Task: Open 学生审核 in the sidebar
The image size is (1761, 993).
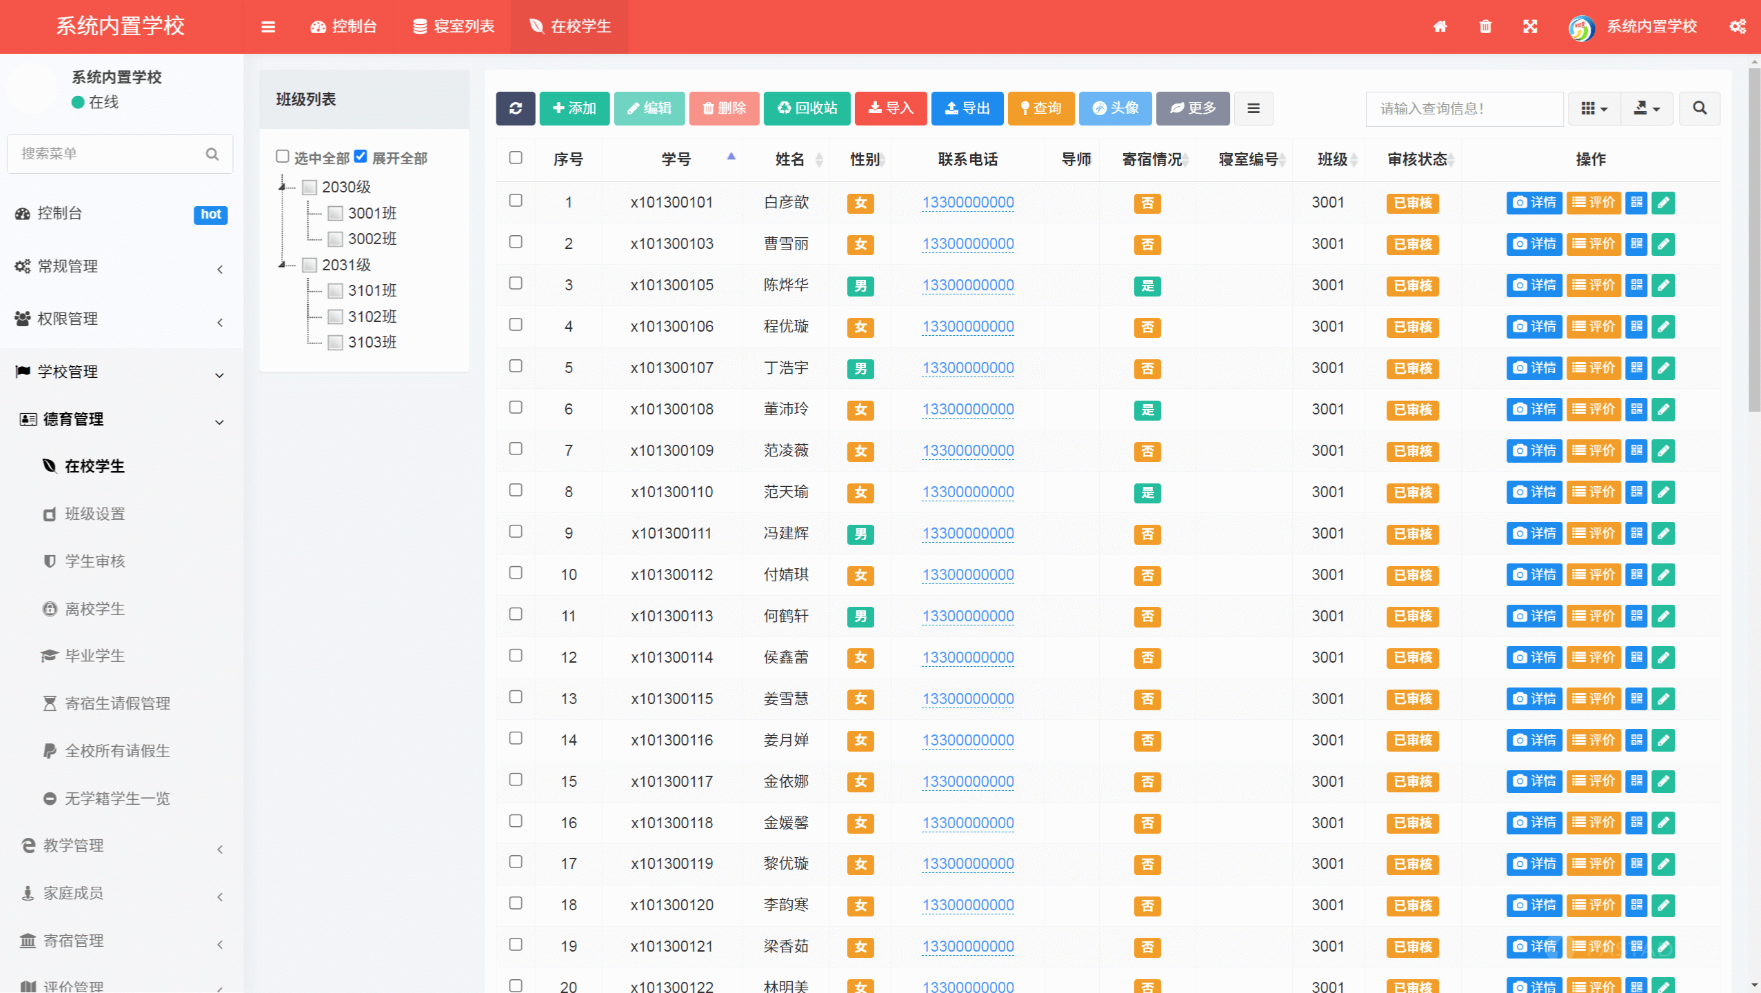Action: point(95,561)
